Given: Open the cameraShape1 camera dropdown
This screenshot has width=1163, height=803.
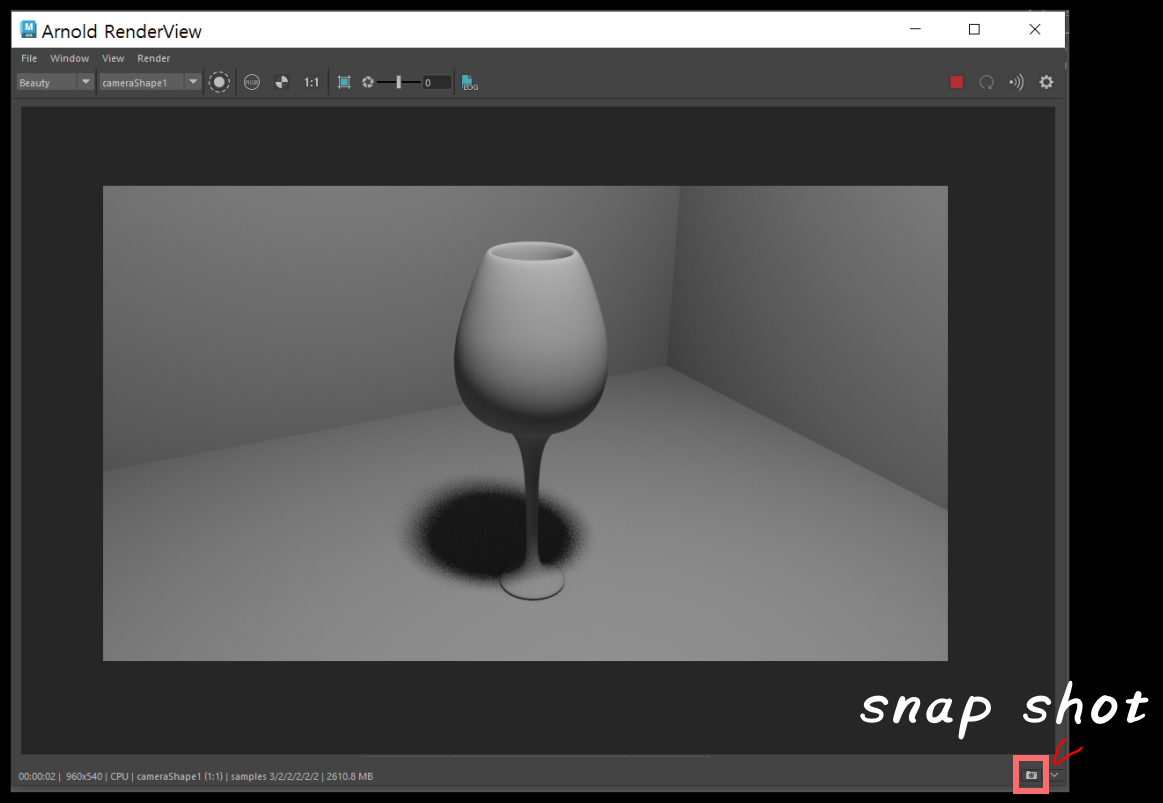Looking at the screenshot, I should 150,82.
